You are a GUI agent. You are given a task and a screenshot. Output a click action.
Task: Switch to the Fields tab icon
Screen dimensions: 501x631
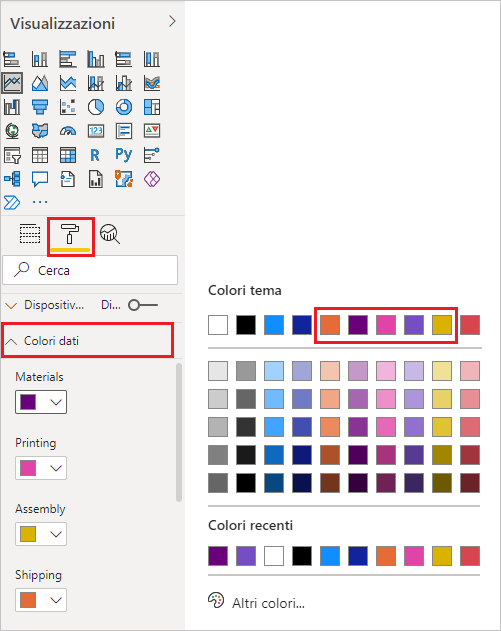tap(30, 234)
